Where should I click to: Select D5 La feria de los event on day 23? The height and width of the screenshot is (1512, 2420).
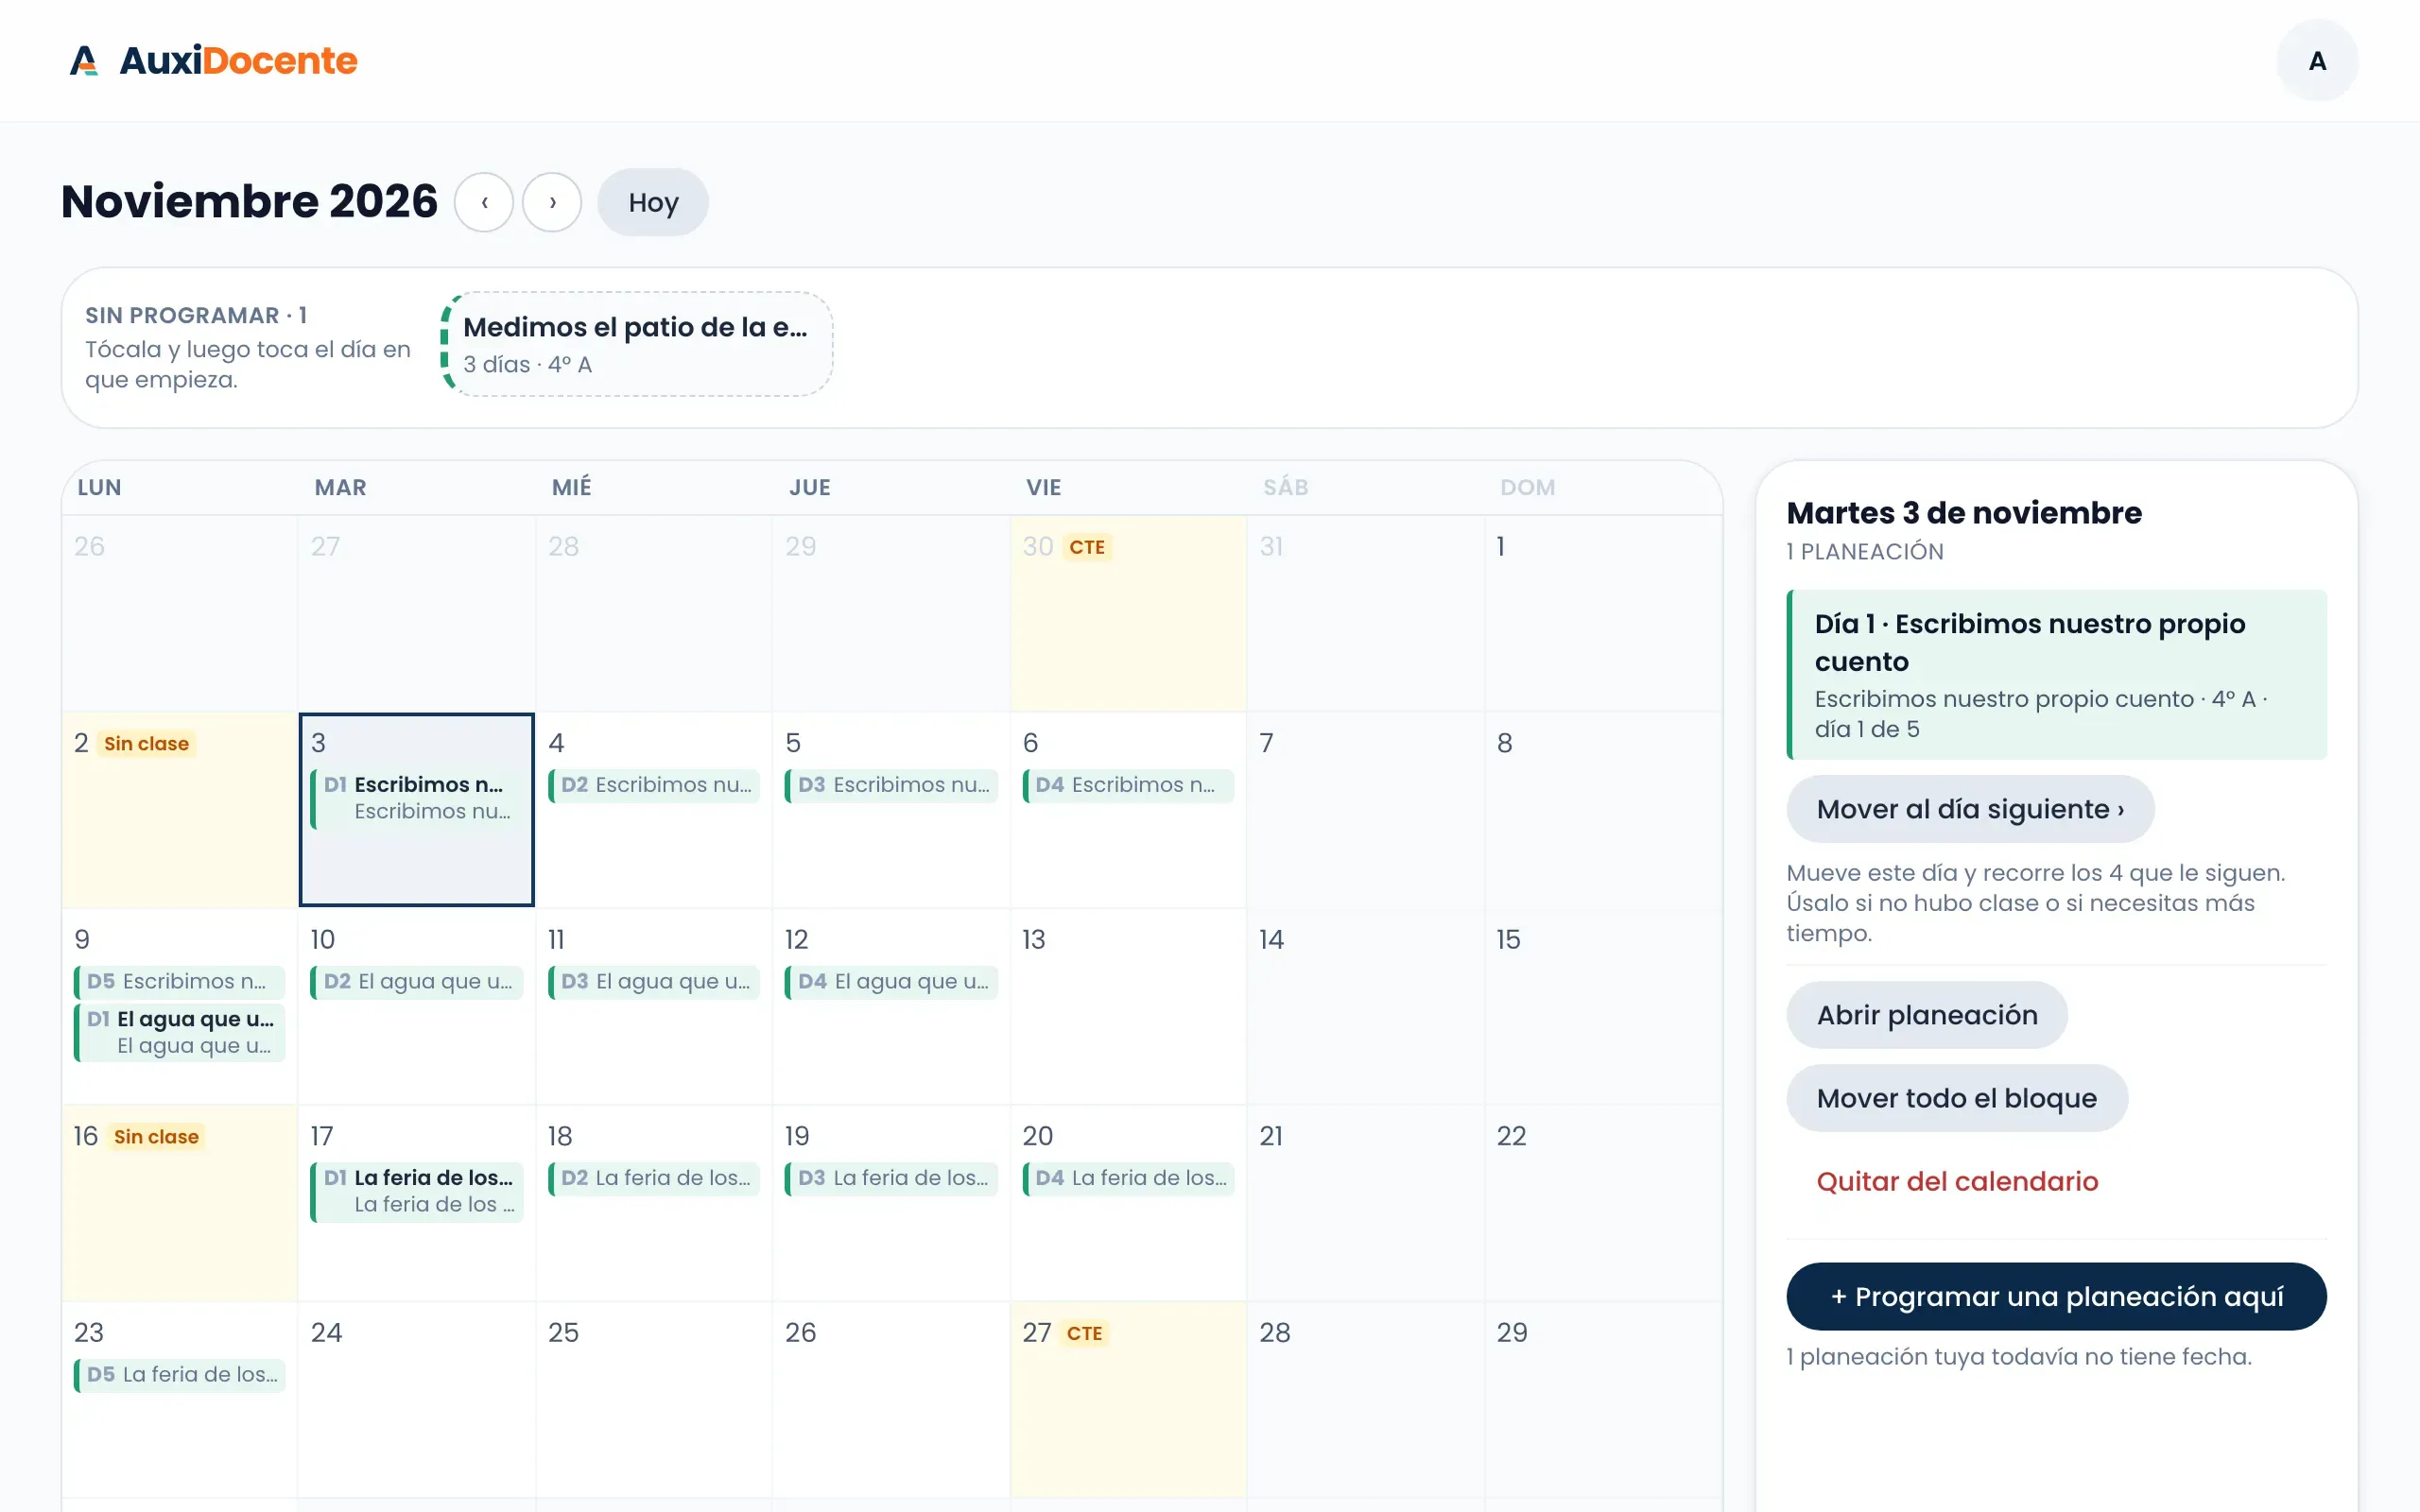click(x=180, y=1374)
